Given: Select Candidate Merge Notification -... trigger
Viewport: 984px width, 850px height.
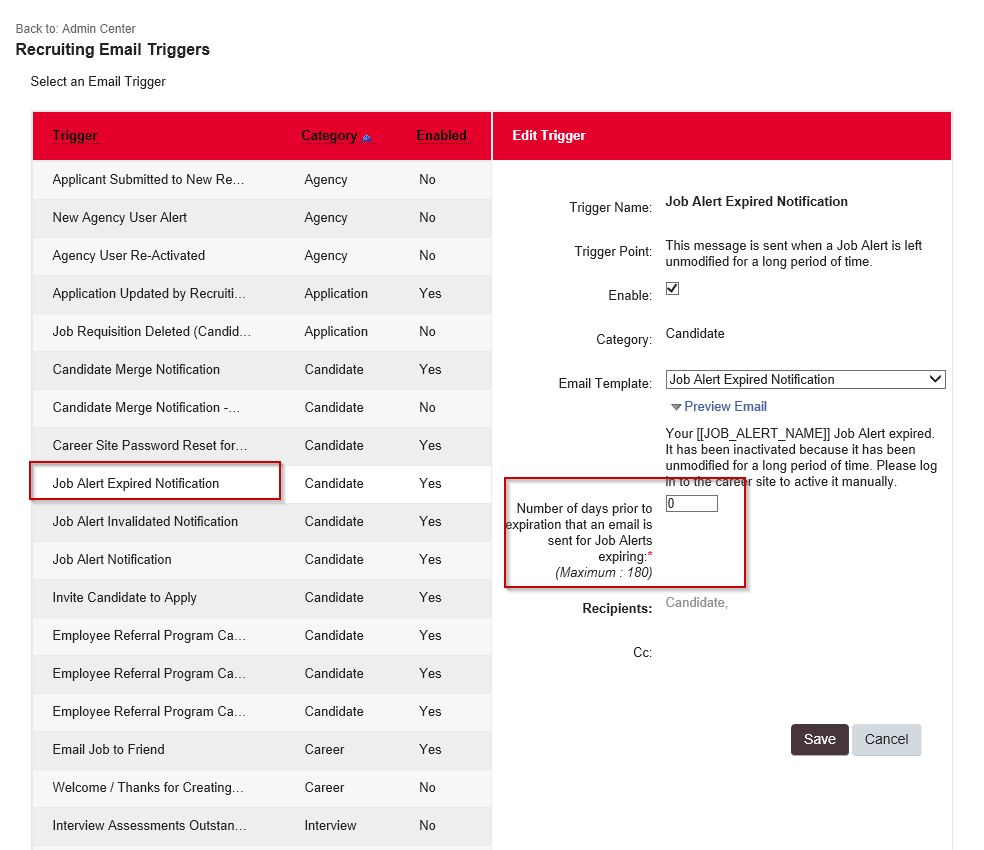Looking at the screenshot, I should [146, 407].
